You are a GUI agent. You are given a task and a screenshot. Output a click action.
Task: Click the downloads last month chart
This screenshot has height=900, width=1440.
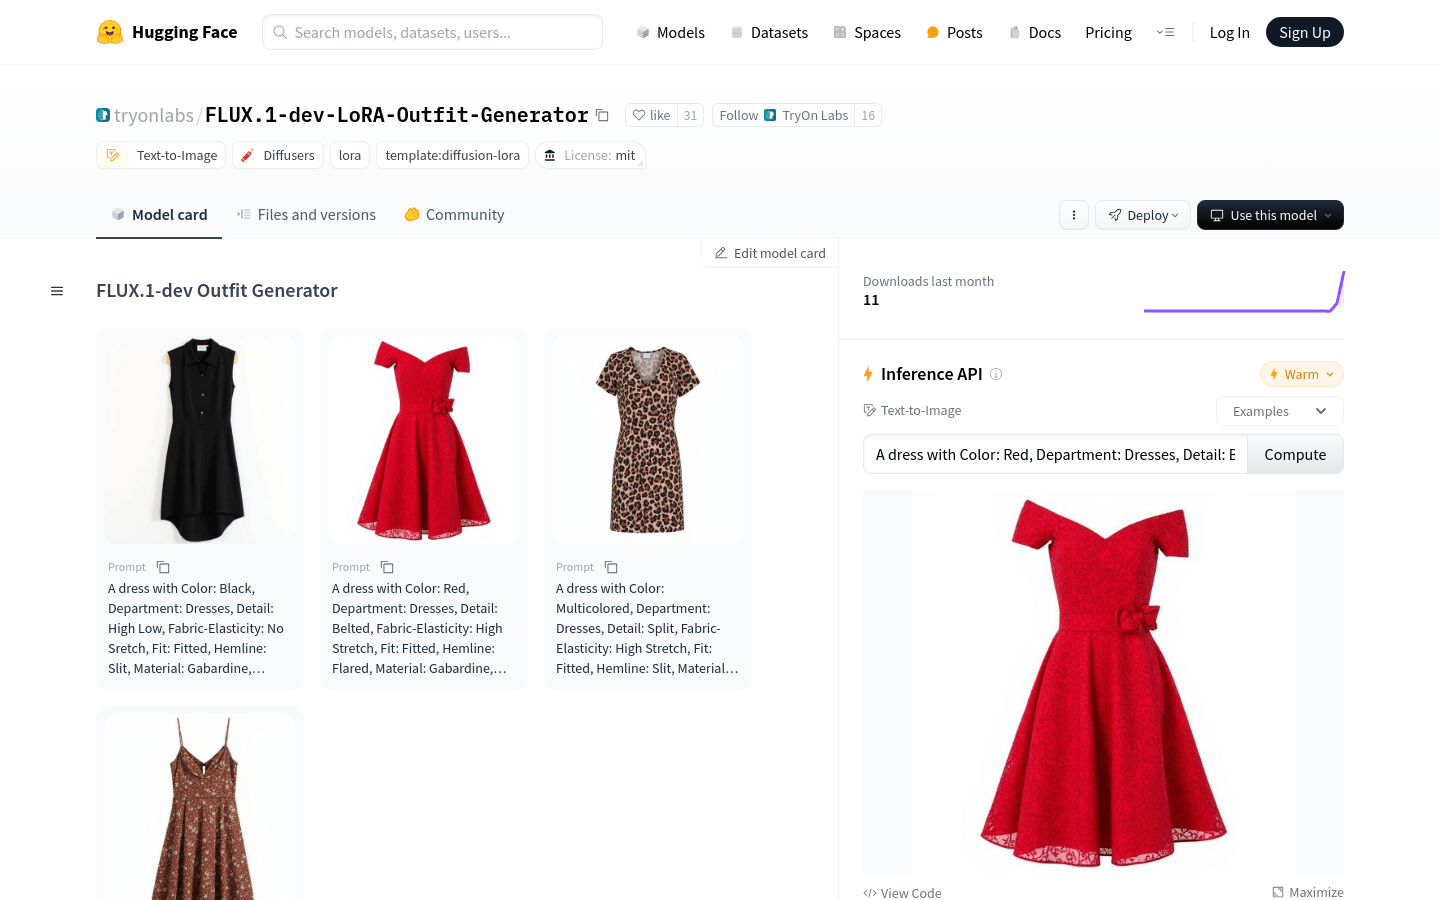[1244, 291]
